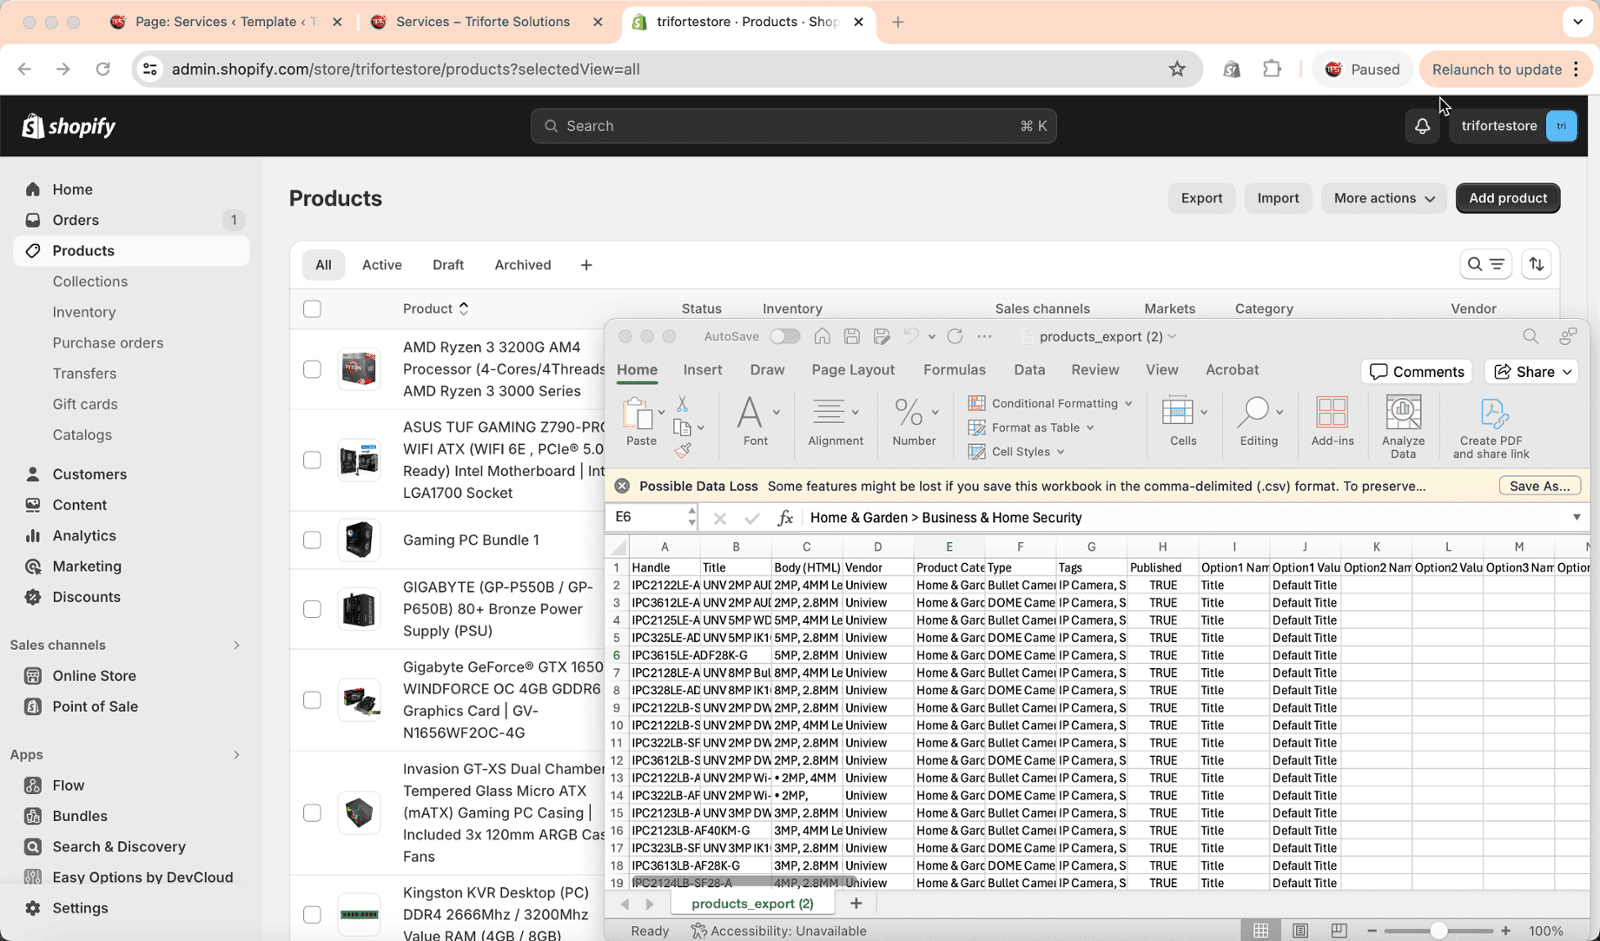Check the GIGABYTE Bronze Power Supply row
This screenshot has width=1600, height=941.
(x=312, y=609)
